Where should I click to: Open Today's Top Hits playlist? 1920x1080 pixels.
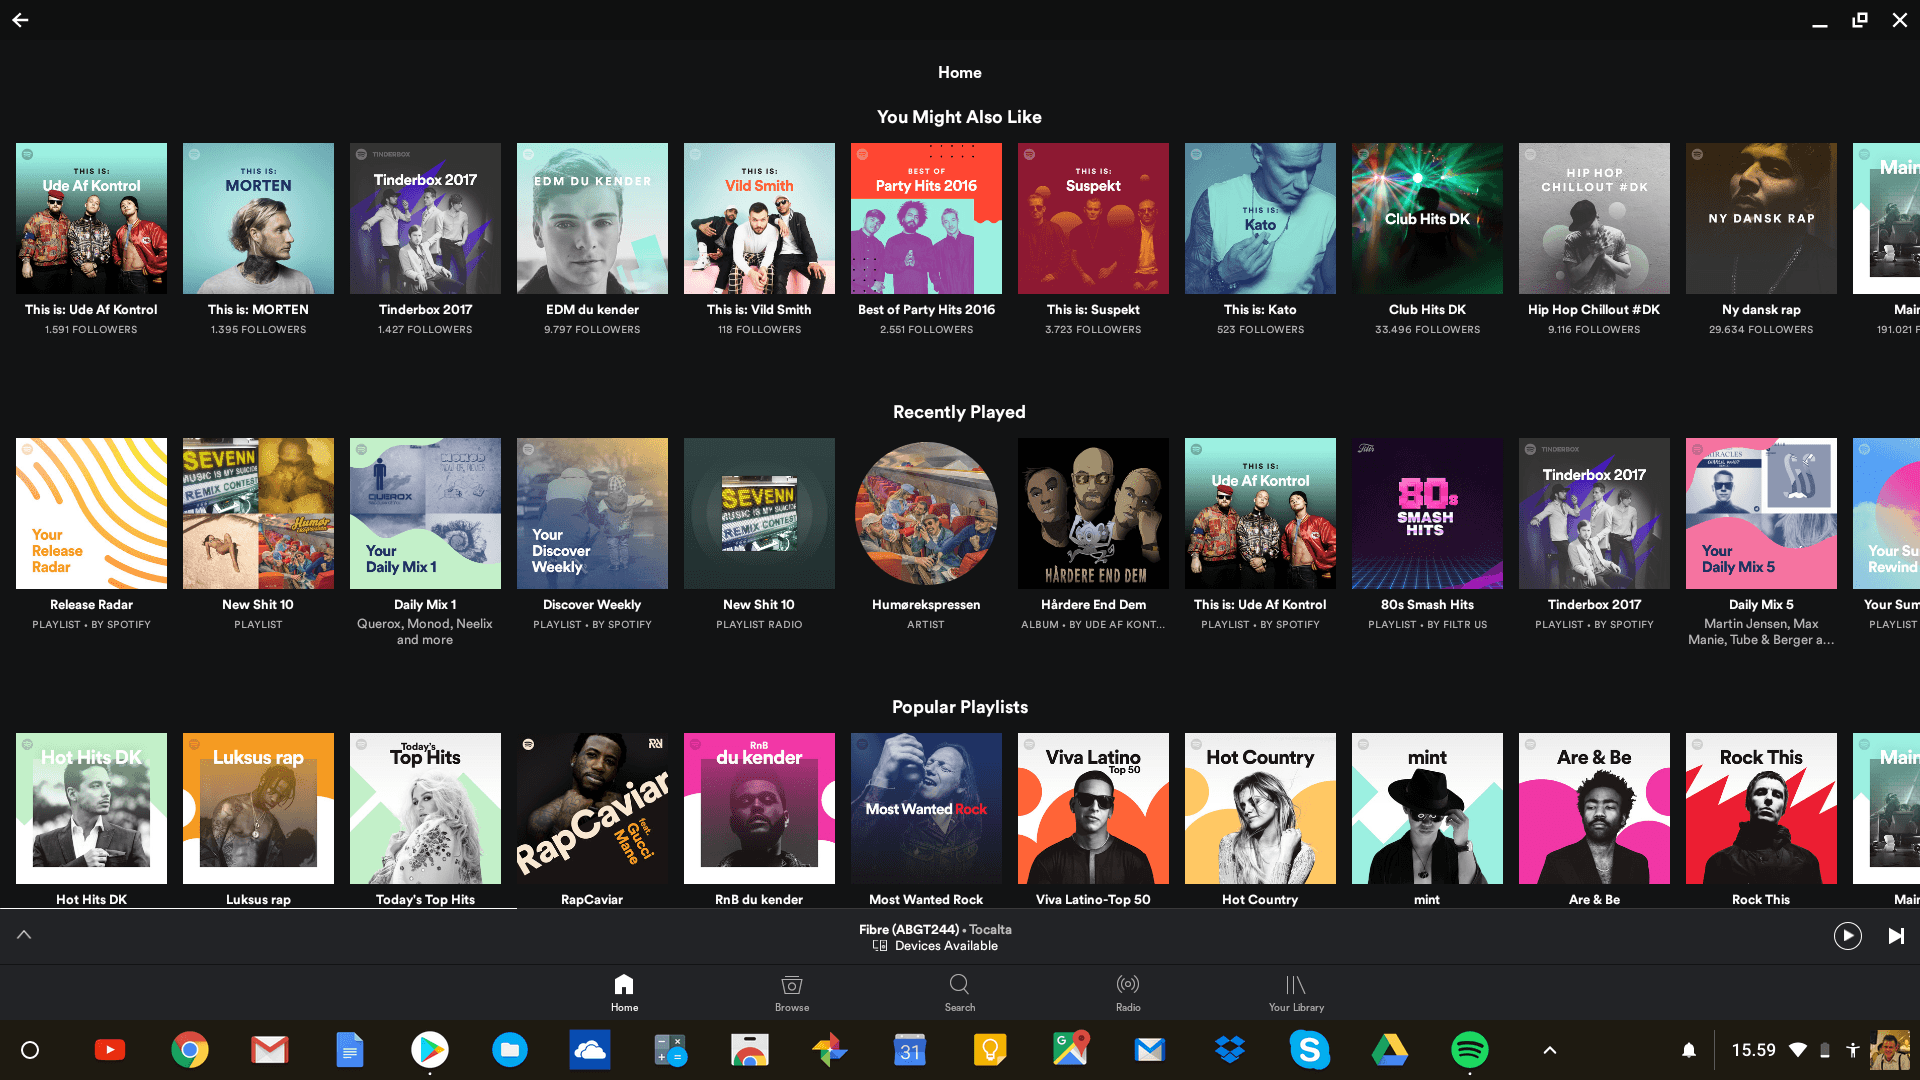pos(425,808)
